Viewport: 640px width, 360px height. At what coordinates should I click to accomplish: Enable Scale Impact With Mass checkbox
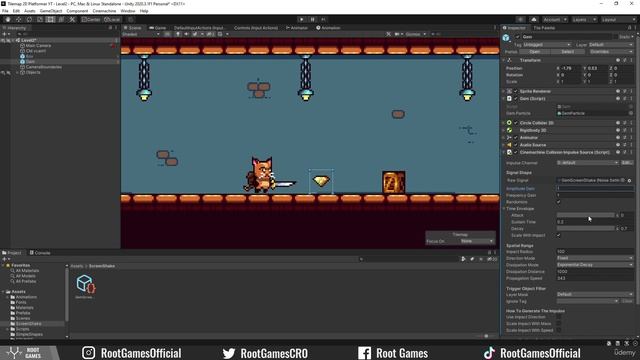click(x=559, y=324)
